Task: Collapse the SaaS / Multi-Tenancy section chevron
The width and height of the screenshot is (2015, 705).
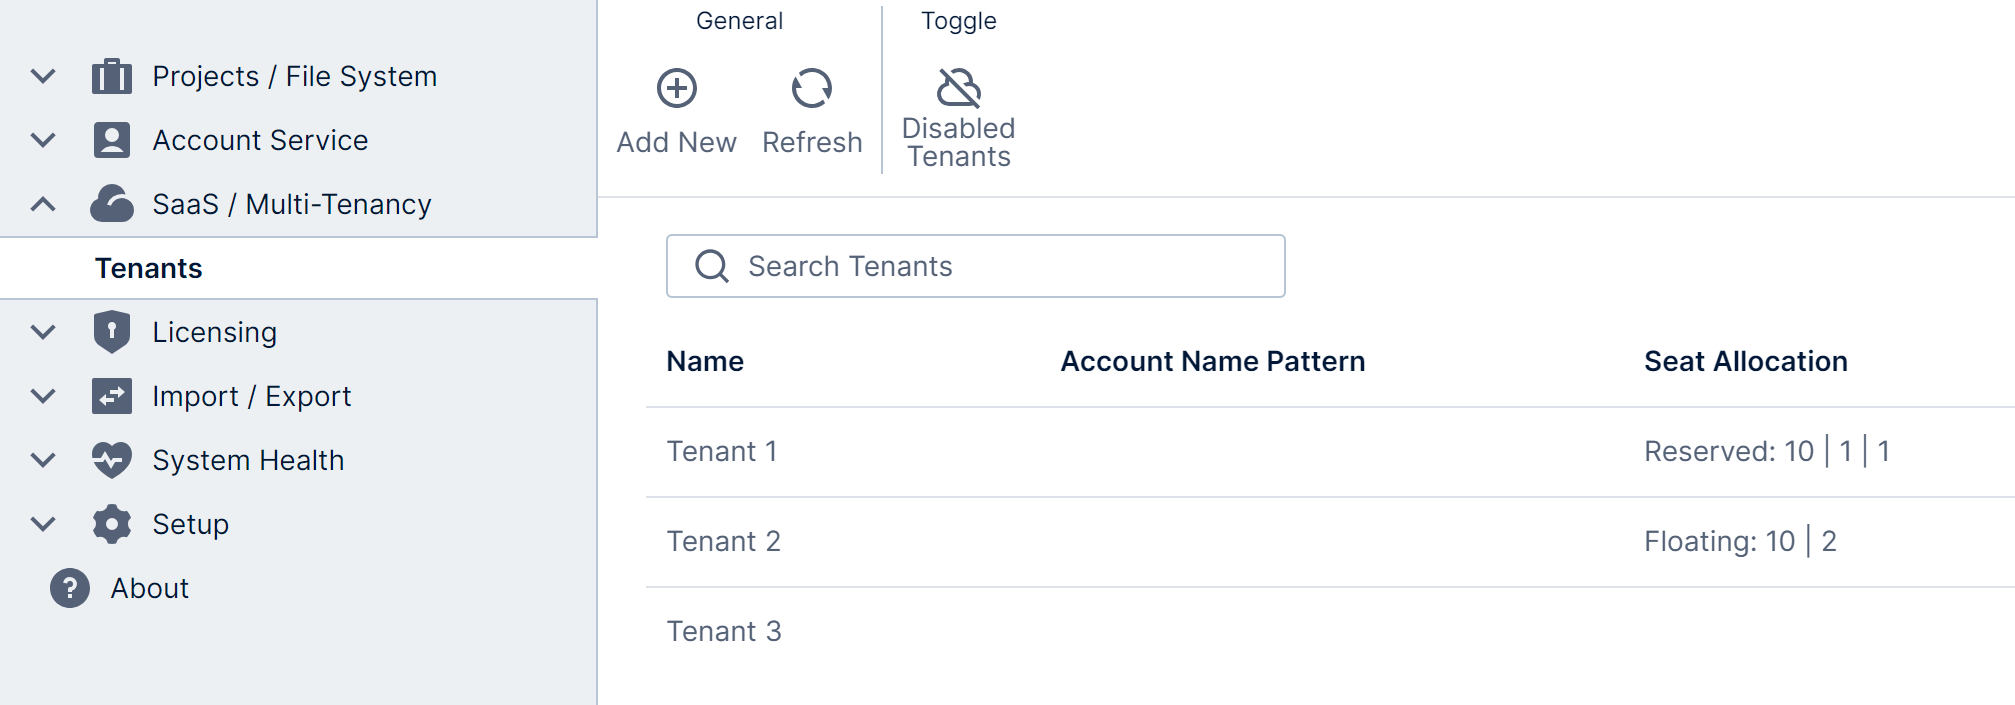Action: coord(43,204)
